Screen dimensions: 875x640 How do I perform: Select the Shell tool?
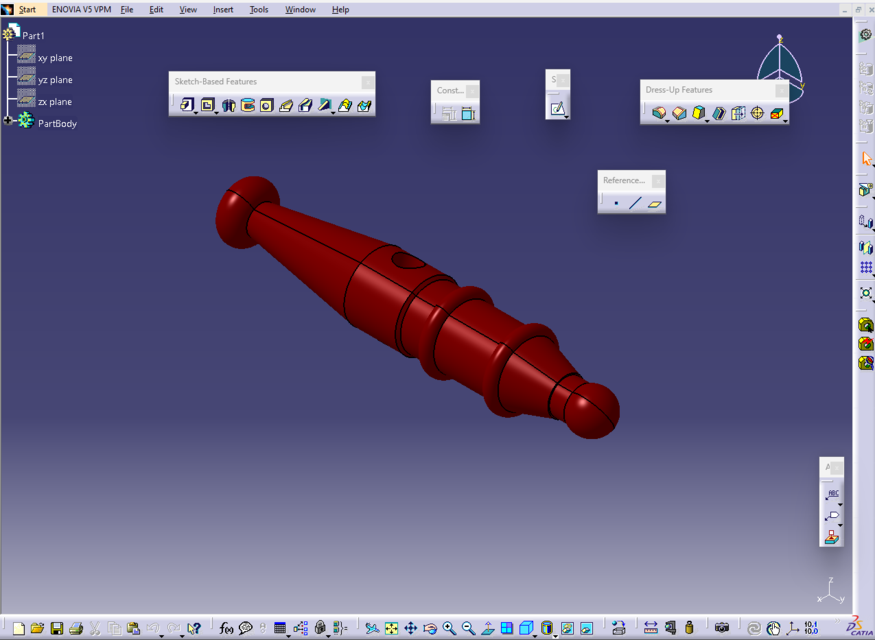click(x=719, y=113)
